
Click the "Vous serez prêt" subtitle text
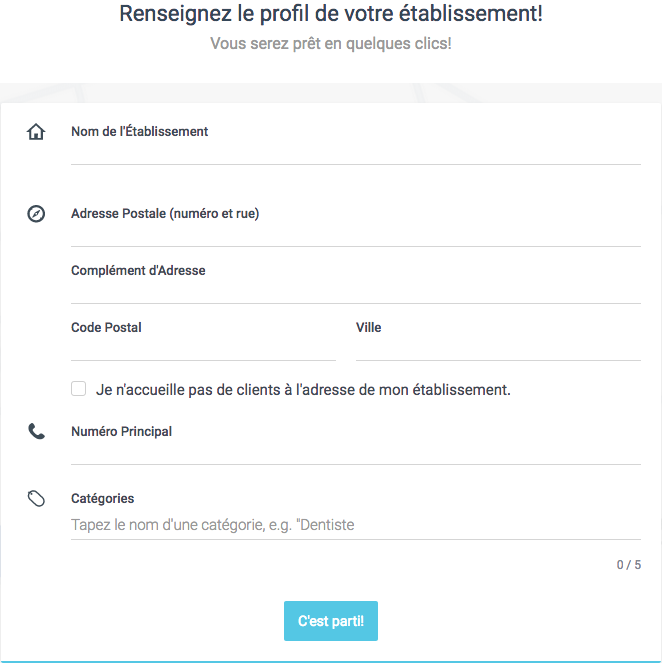tap(331, 45)
